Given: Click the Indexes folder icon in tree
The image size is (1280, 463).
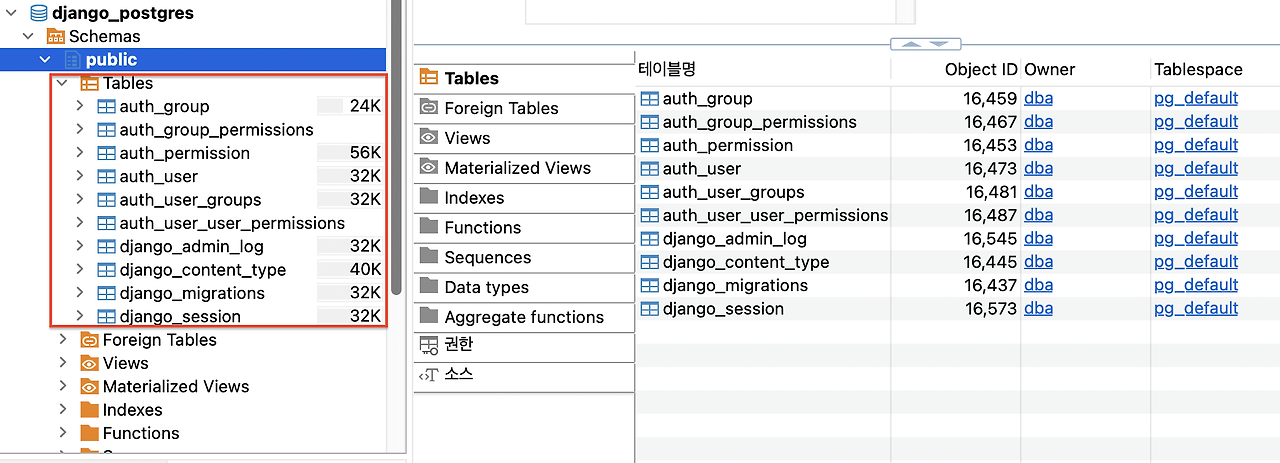Looking at the screenshot, I should pyautogui.click(x=89, y=410).
